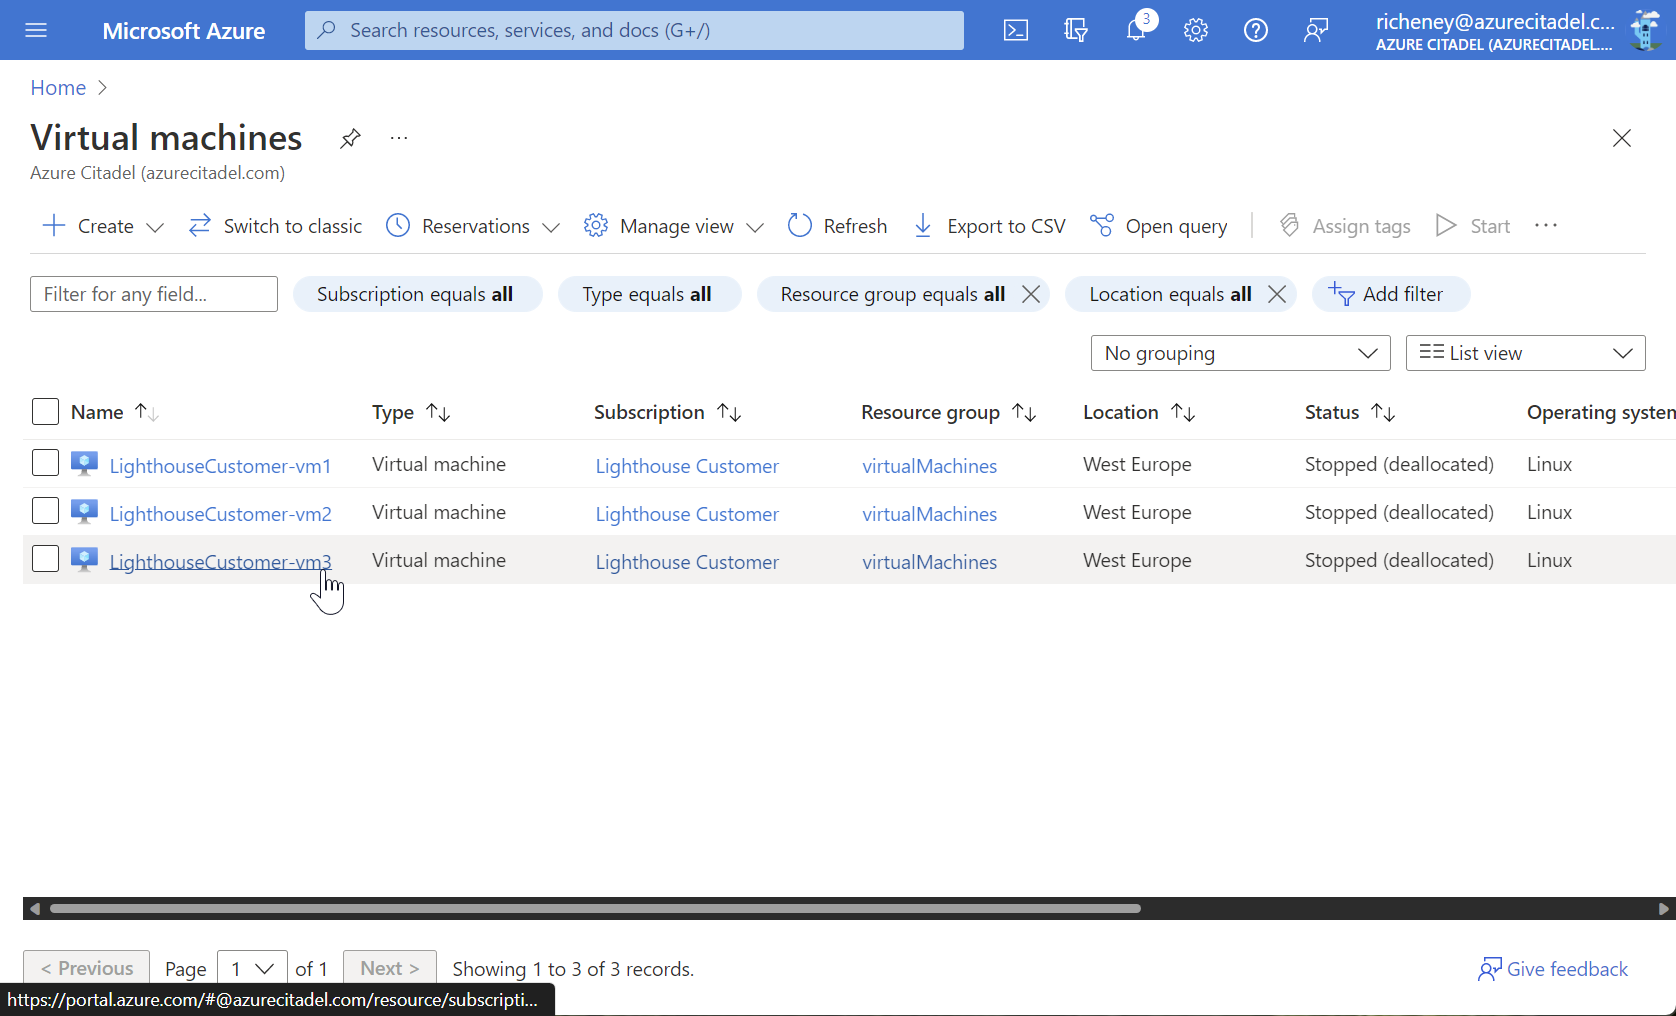Open the No grouping dropdown
1676x1016 pixels.
pos(1240,352)
